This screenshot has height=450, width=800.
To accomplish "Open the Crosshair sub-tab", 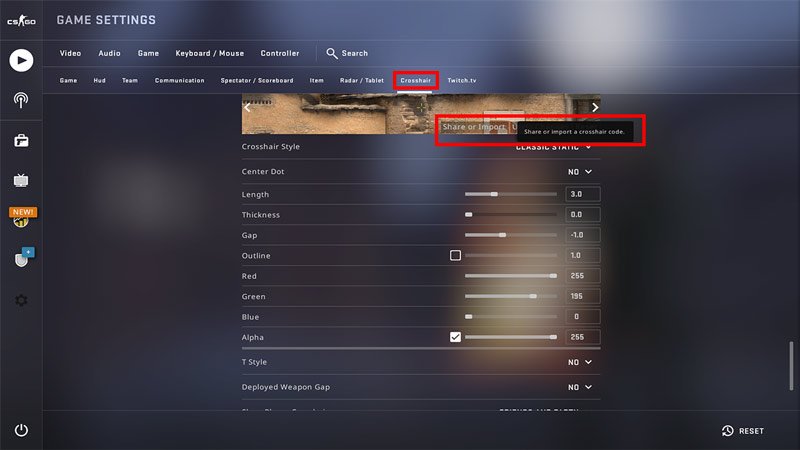I will coord(415,80).
